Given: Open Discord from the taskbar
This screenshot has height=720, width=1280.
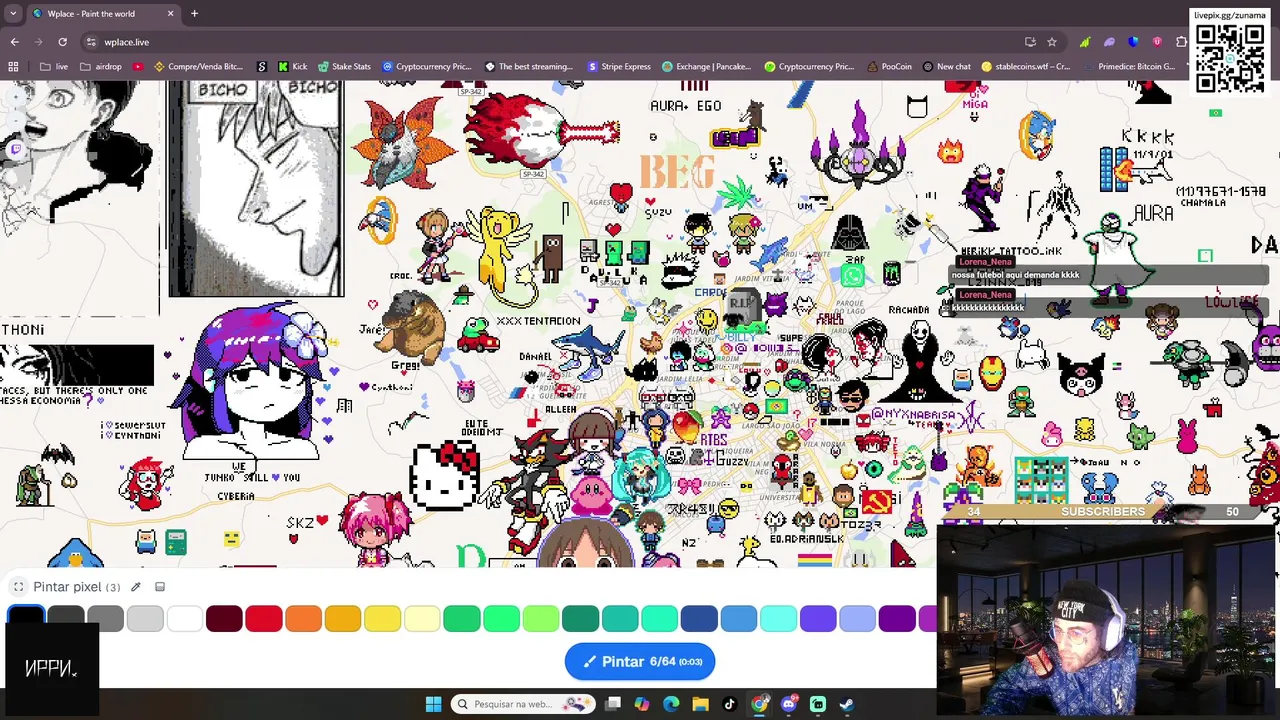Looking at the screenshot, I should tap(788, 704).
